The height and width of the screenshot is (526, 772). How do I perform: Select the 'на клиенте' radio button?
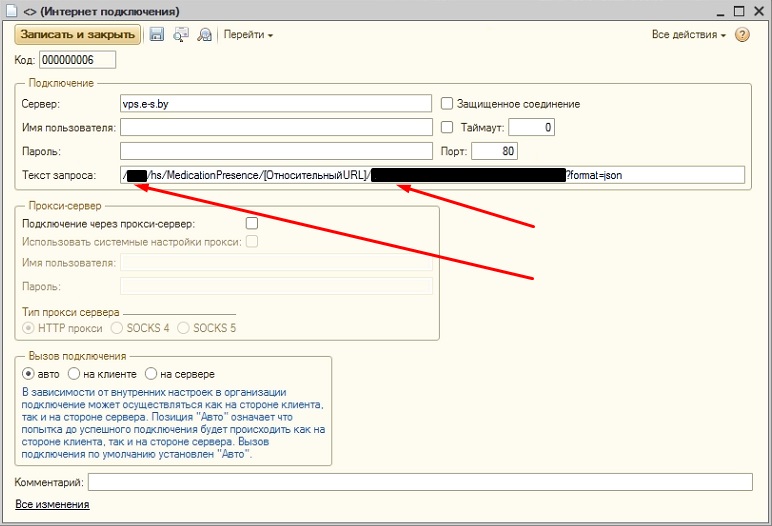88,374
